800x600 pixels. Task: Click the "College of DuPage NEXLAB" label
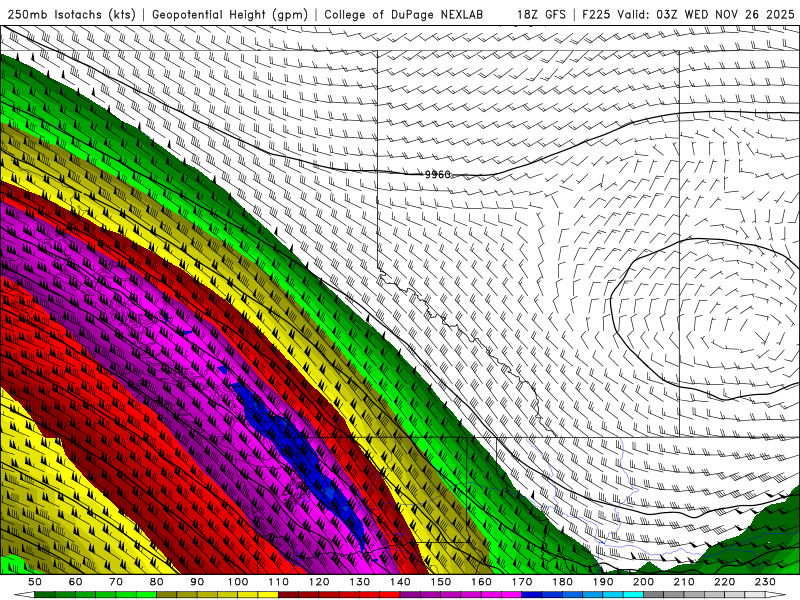tap(403, 15)
